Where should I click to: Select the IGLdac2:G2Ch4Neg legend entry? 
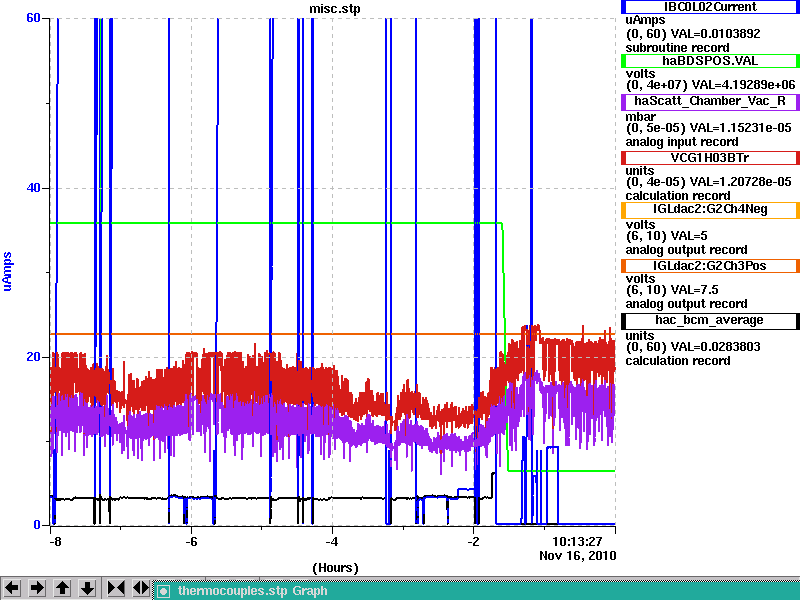tap(710, 210)
